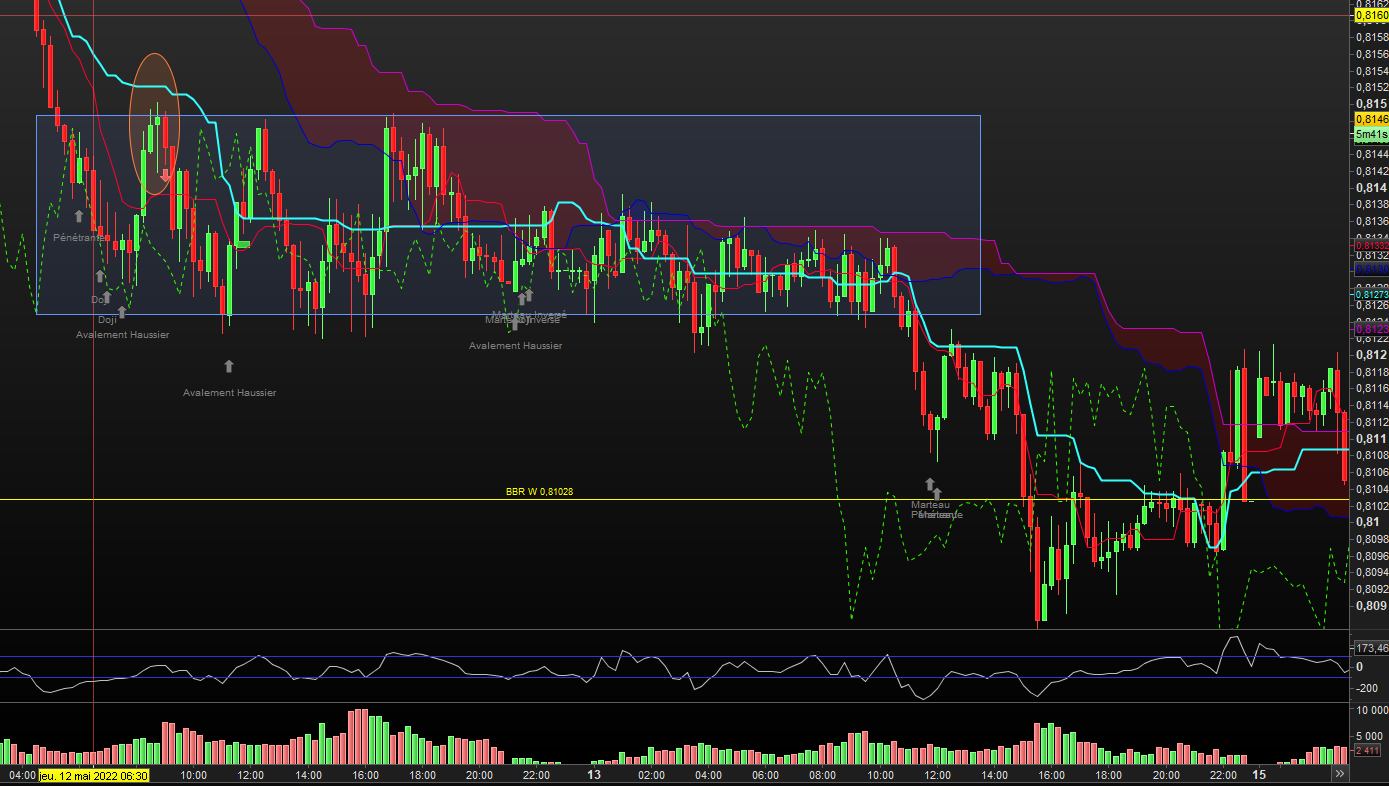Click the yellow 0,8146 current price label
The width and height of the screenshot is (1389, 786).
click(x=1369, y=118)
